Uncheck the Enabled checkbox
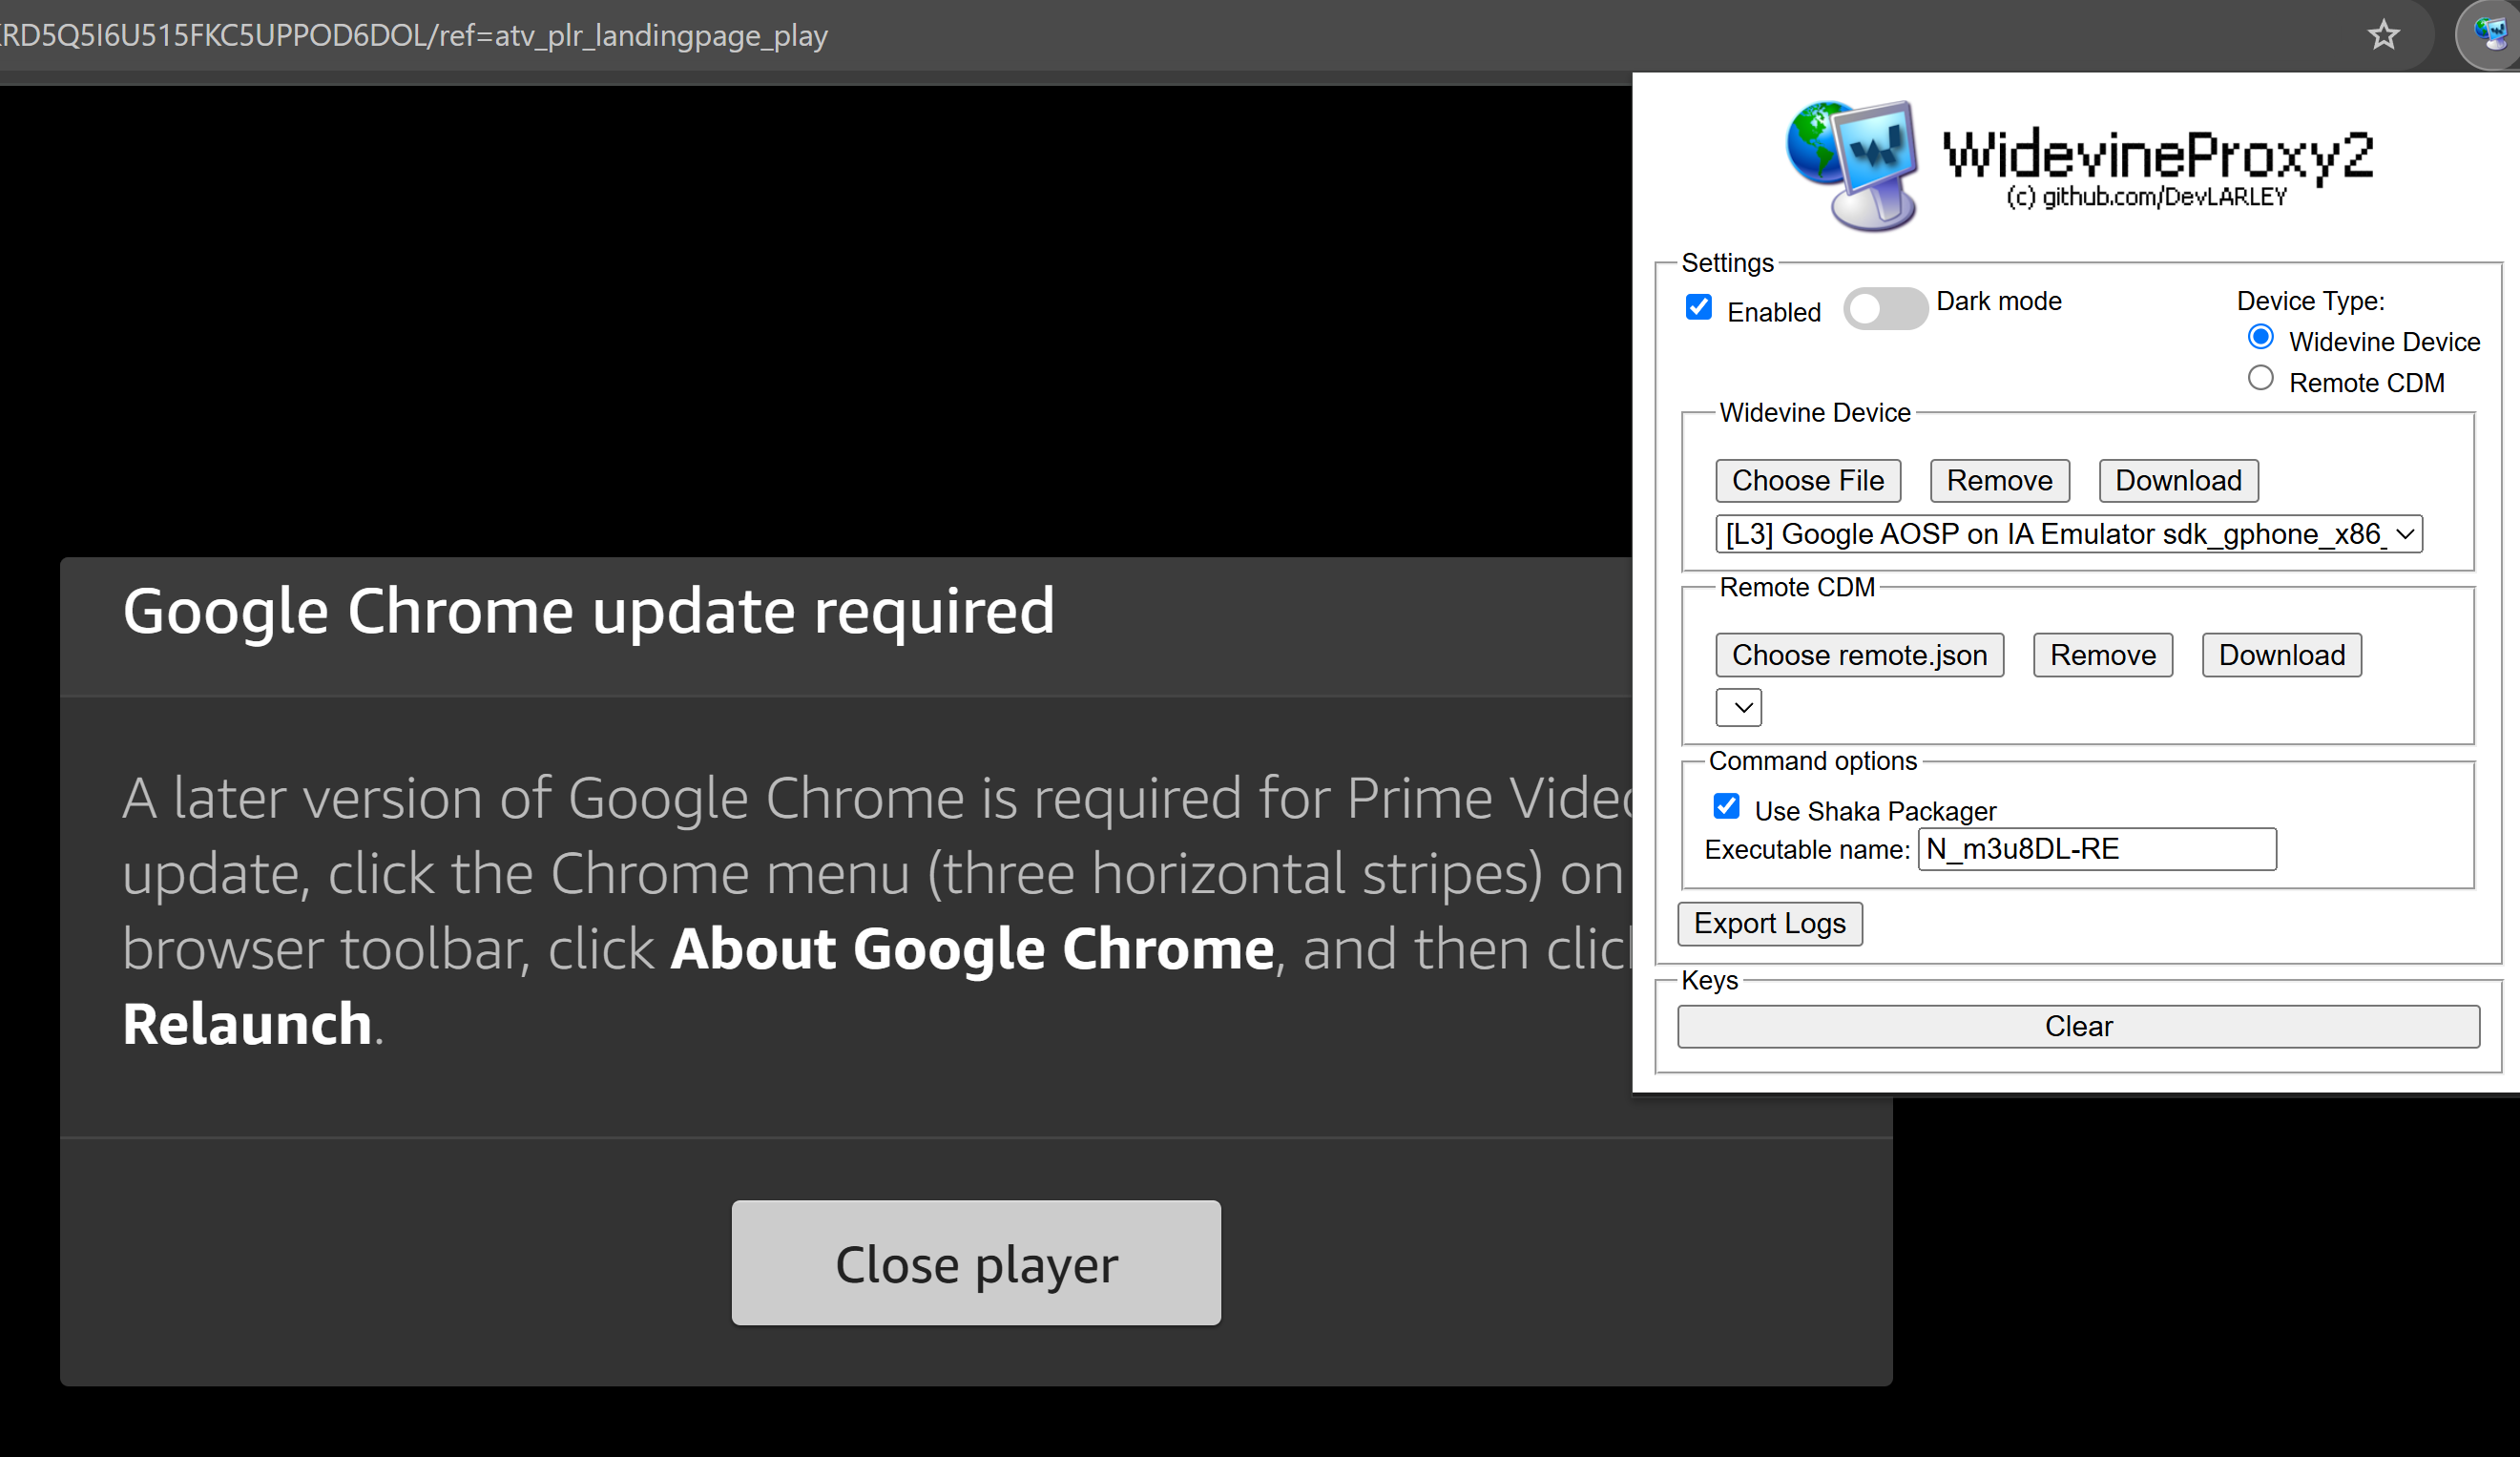The width and height of the screenshot is (2520, 1457). pos(1699,307)
